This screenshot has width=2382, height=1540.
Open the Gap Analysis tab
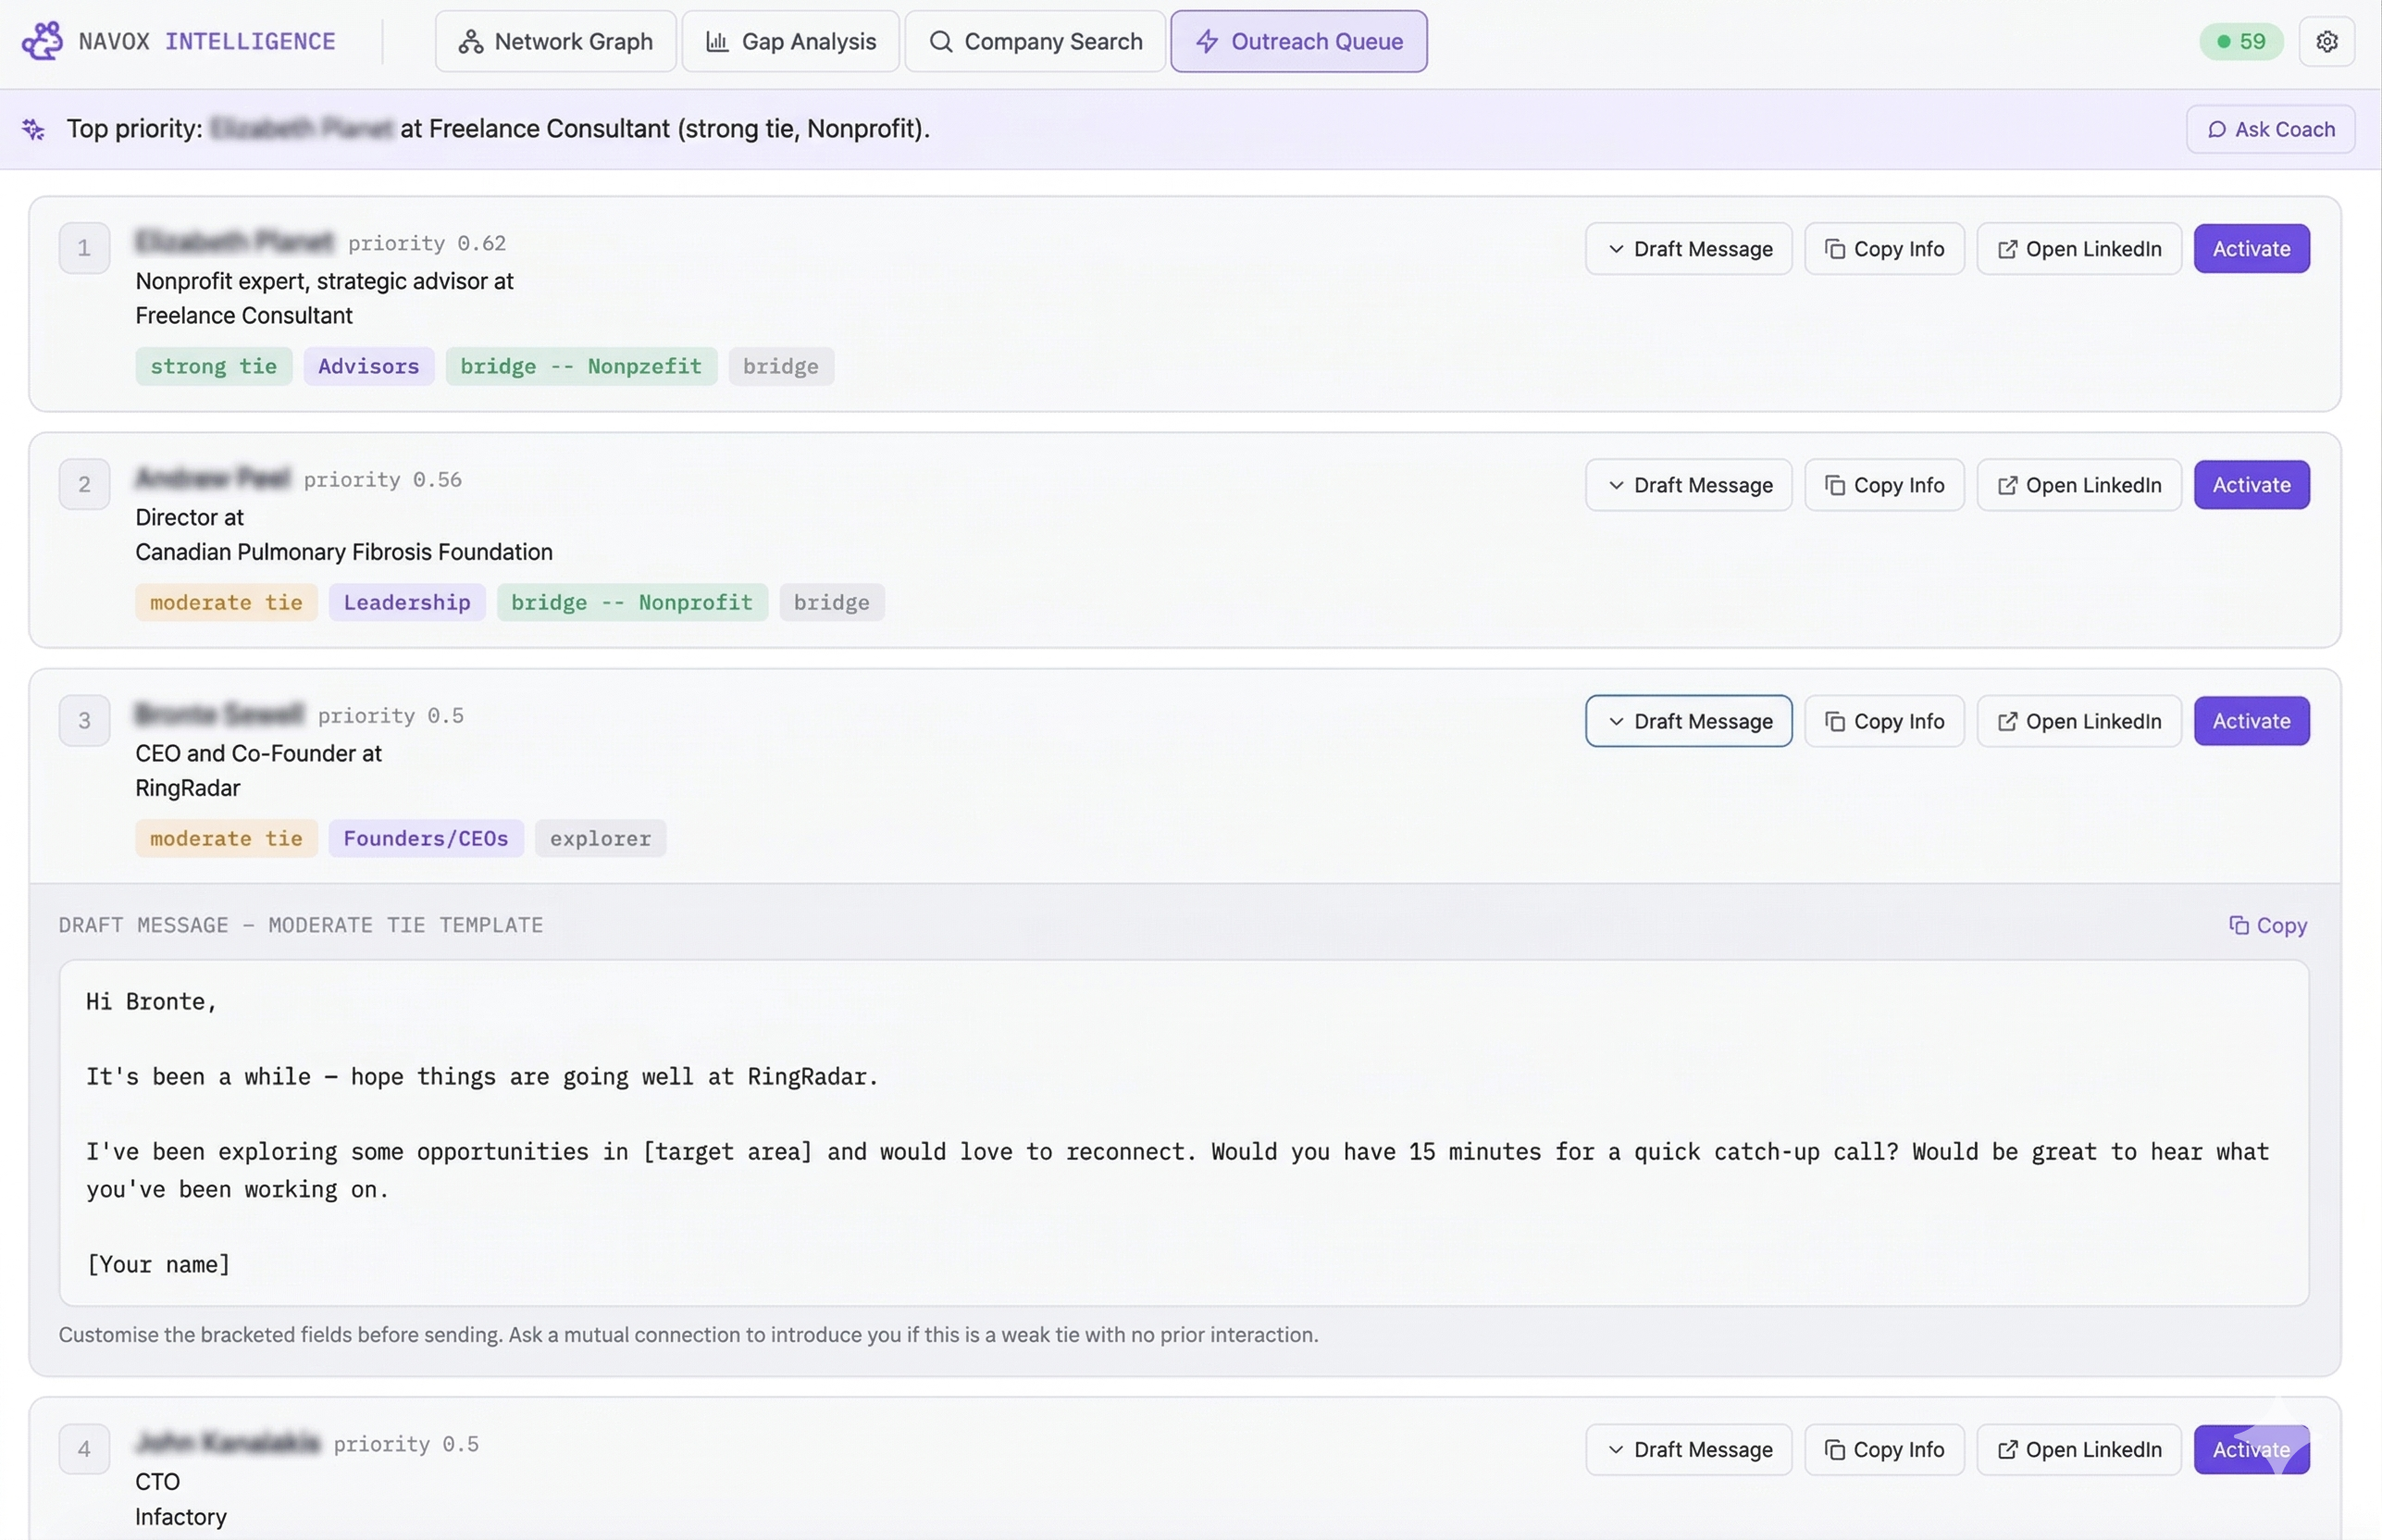click(x=790, y=42)
